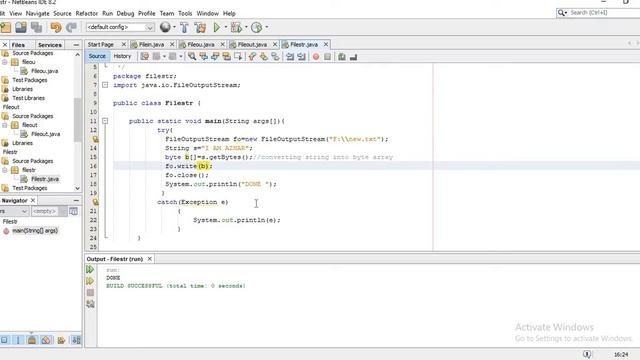Click the Clean and Build Project icon

(x=200, y=27)
